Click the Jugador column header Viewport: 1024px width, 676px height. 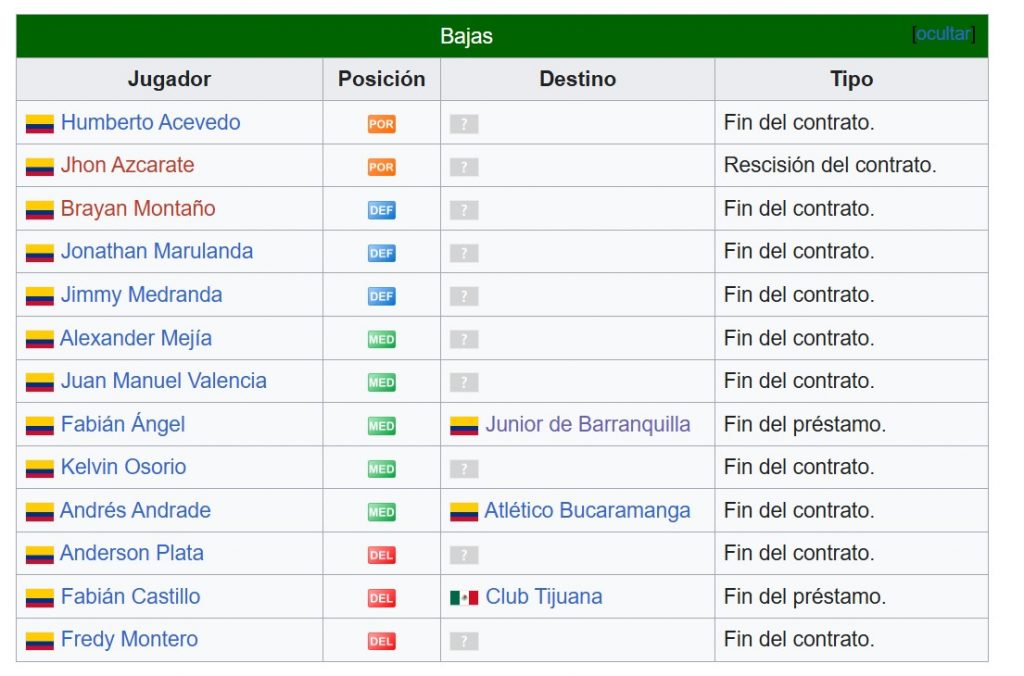coord(169,79)
